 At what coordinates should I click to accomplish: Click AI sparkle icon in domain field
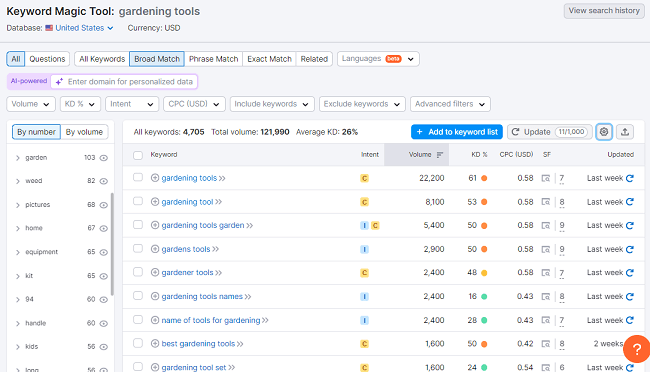coord(60,82)
